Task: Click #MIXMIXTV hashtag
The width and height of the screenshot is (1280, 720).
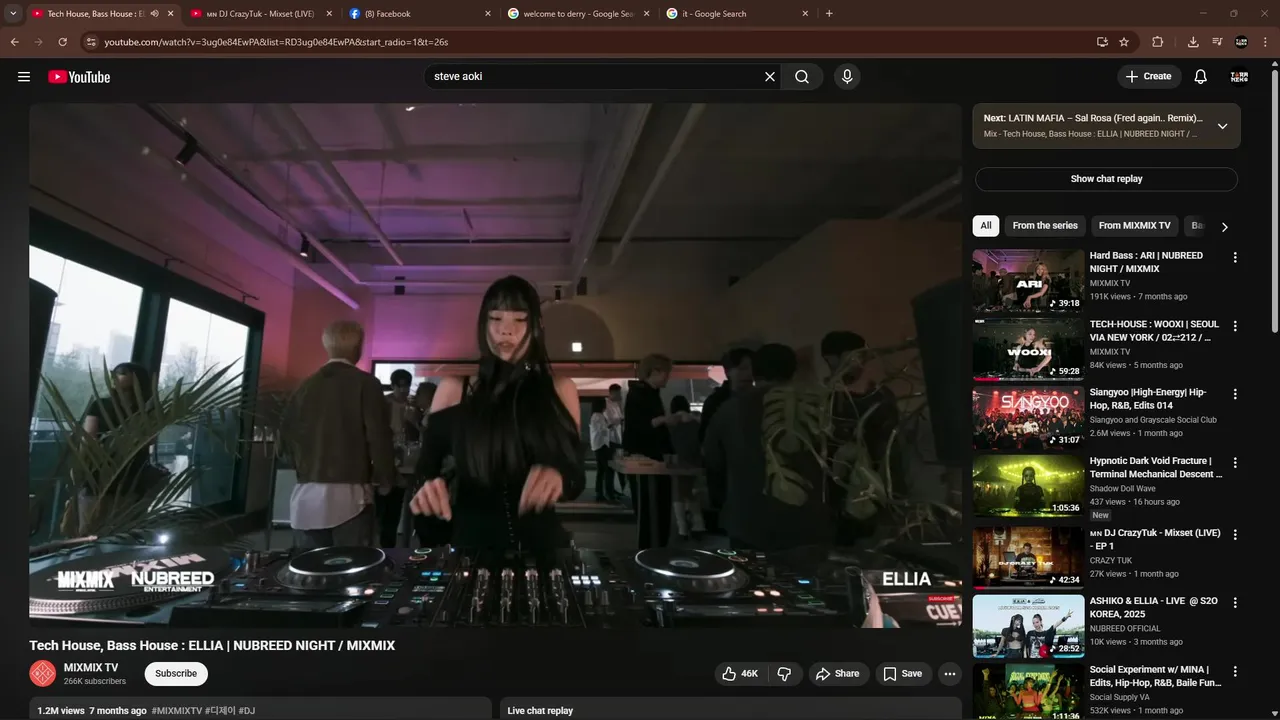Action: 177,711
